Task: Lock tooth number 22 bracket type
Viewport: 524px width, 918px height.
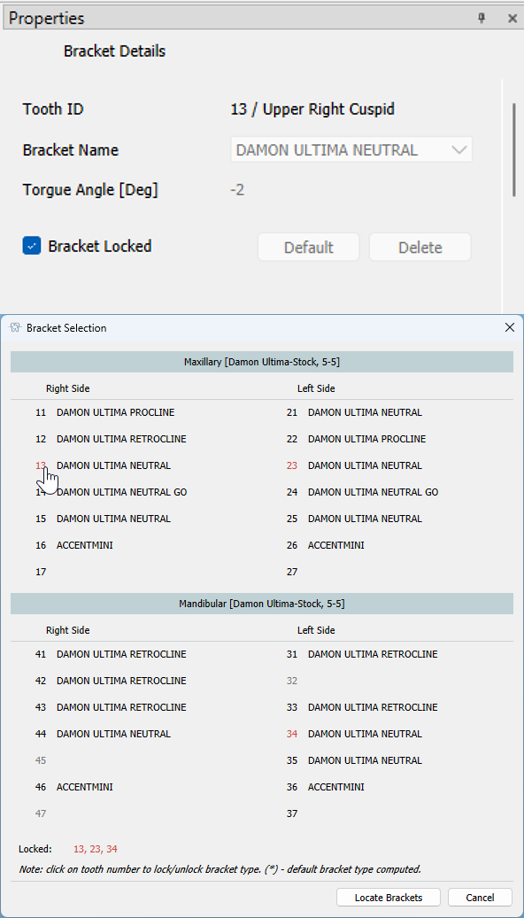Action: pos(292,439)
